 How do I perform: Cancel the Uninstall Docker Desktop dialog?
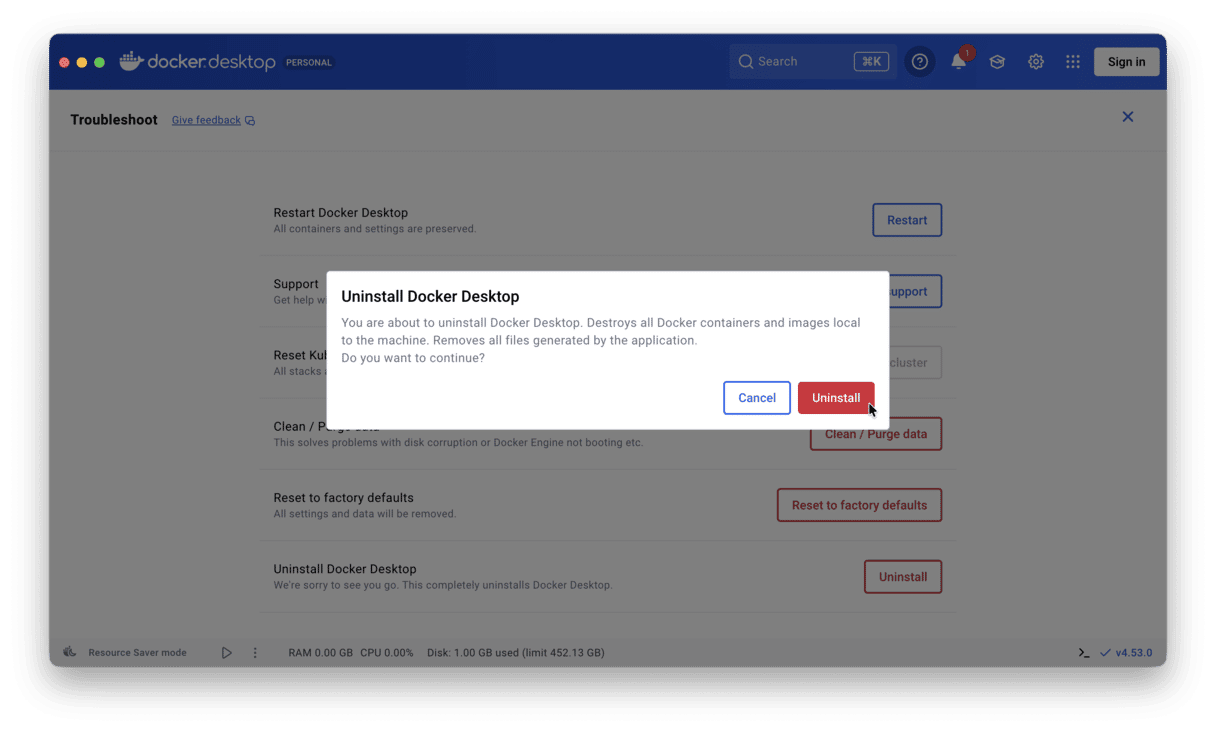point(757,397)
